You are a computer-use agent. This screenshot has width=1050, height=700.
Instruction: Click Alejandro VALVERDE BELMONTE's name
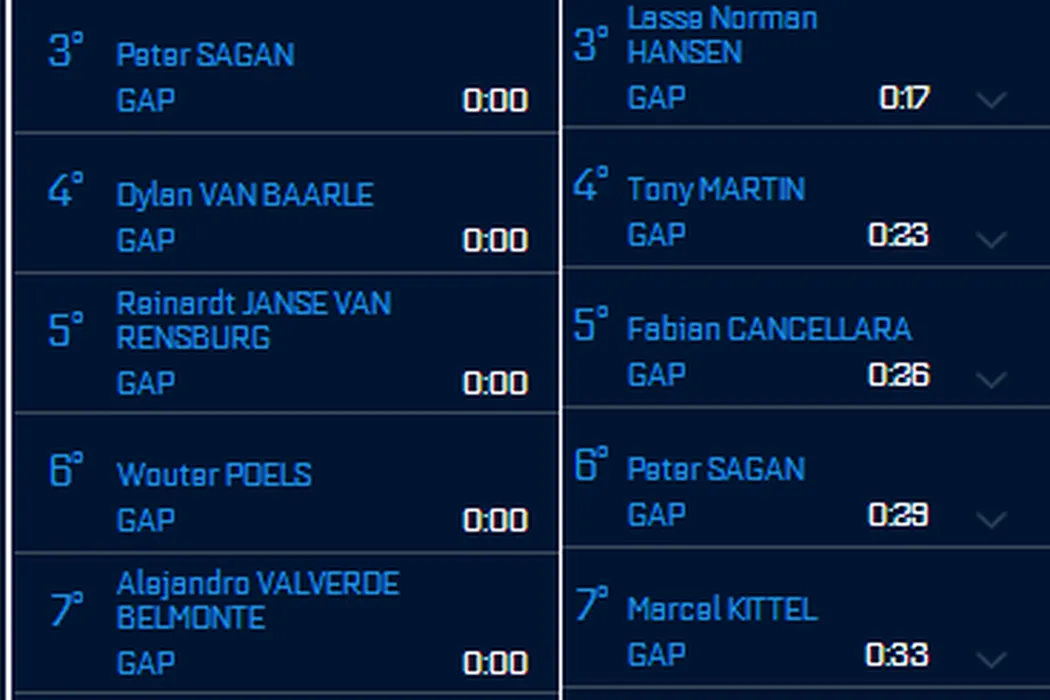pyautogui.click(x=257, y=600)
